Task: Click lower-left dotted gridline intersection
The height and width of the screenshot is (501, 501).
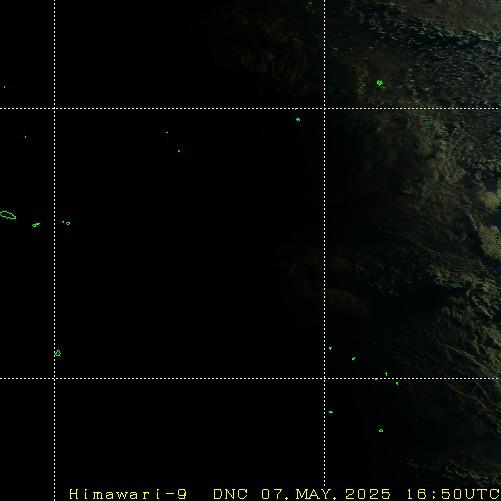Action: click(x=54, y=378)
